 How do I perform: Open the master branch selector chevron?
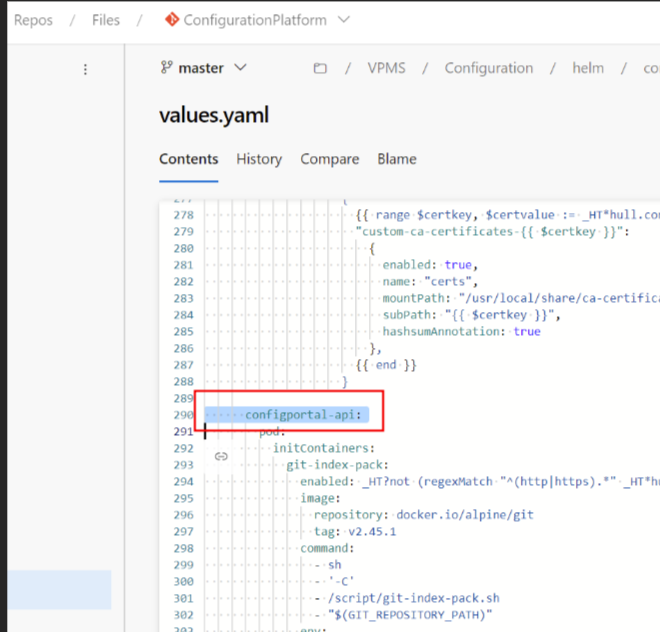240,68
